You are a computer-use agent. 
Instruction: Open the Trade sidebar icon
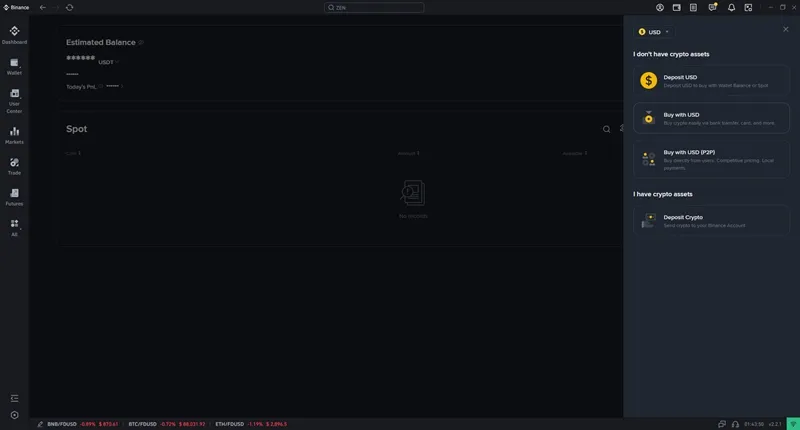tap(14, 166)
